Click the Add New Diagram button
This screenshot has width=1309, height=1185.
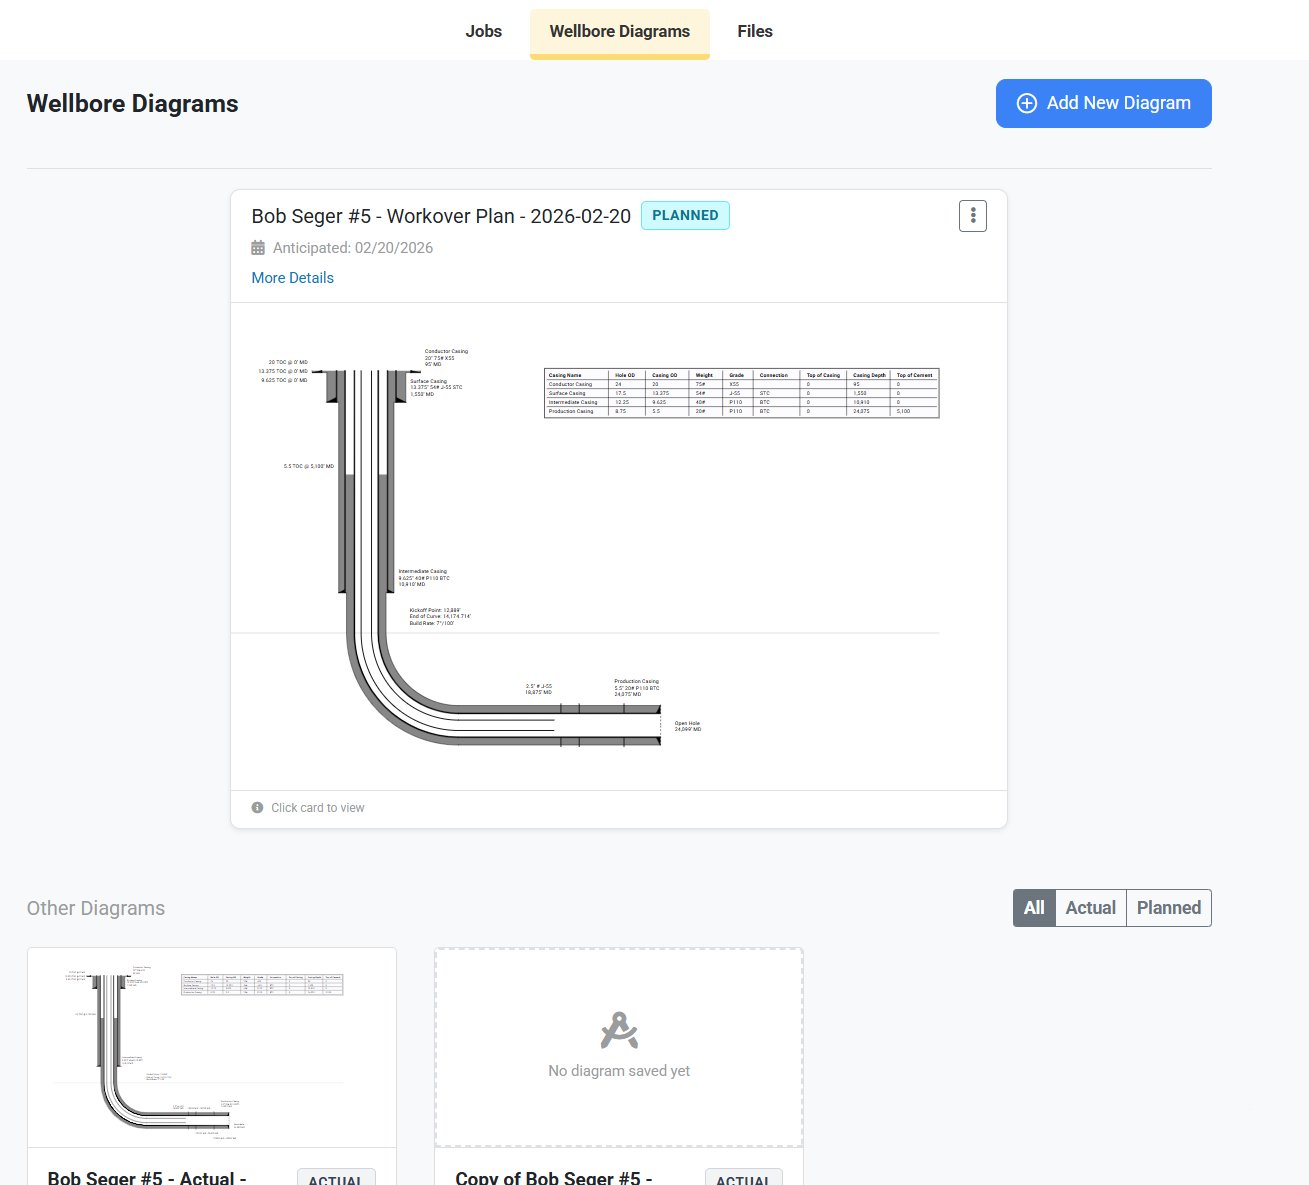point(1103,103)
